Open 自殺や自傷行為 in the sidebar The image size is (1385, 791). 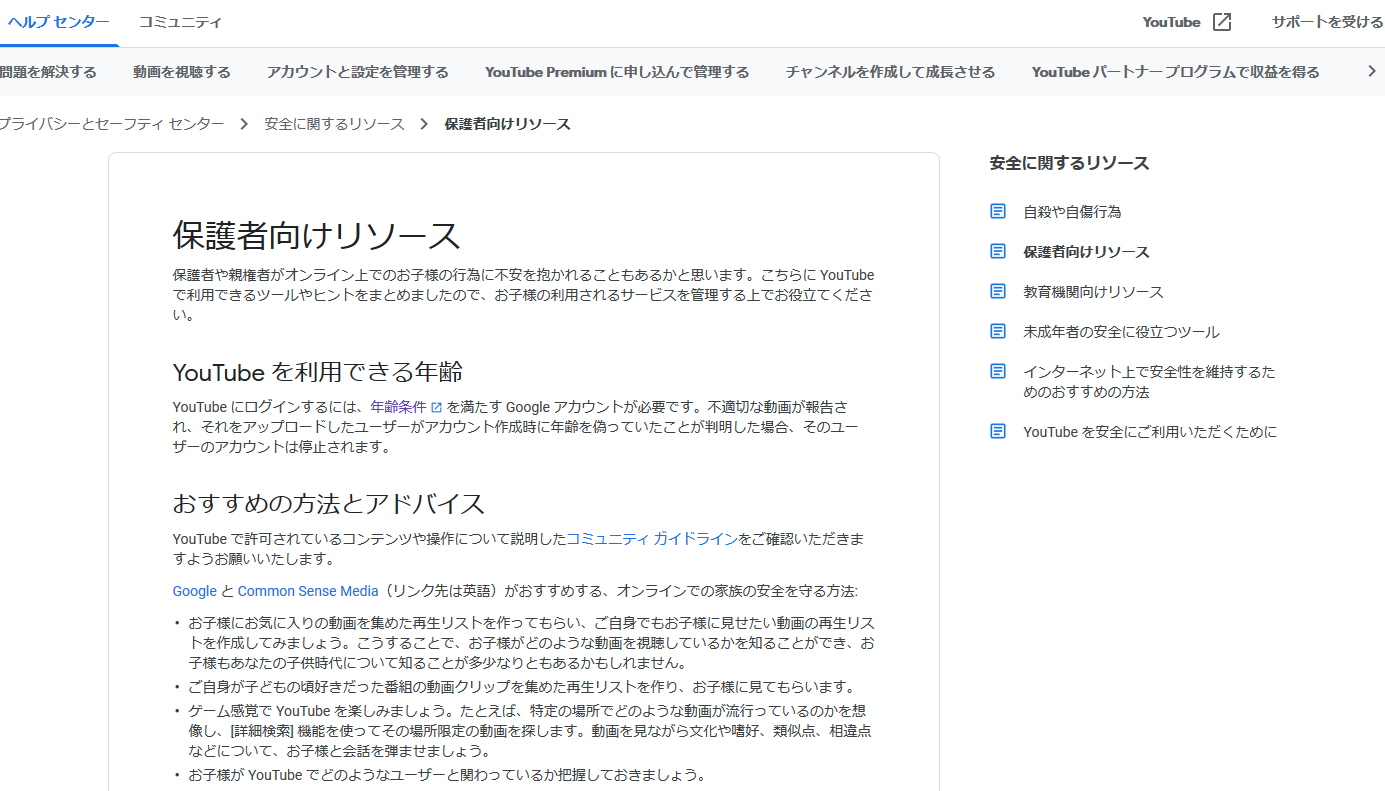click(1072, 212)
